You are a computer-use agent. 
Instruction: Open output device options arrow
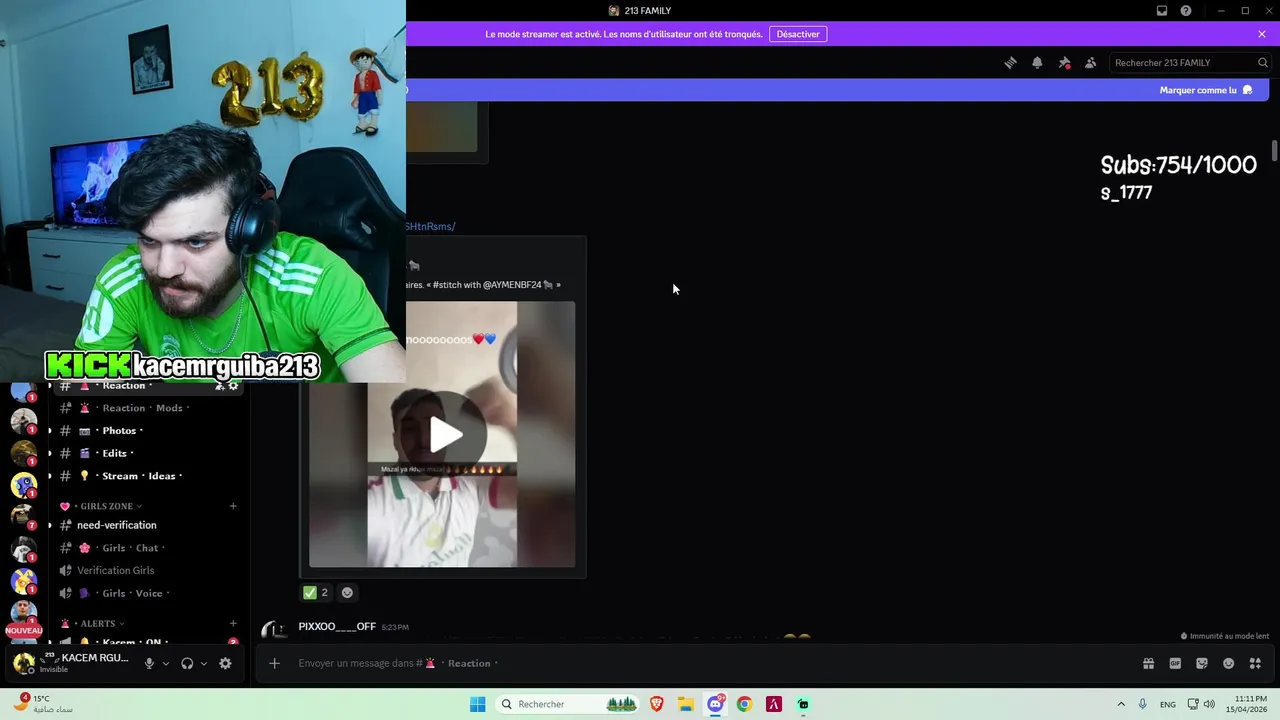coord(204,663)
